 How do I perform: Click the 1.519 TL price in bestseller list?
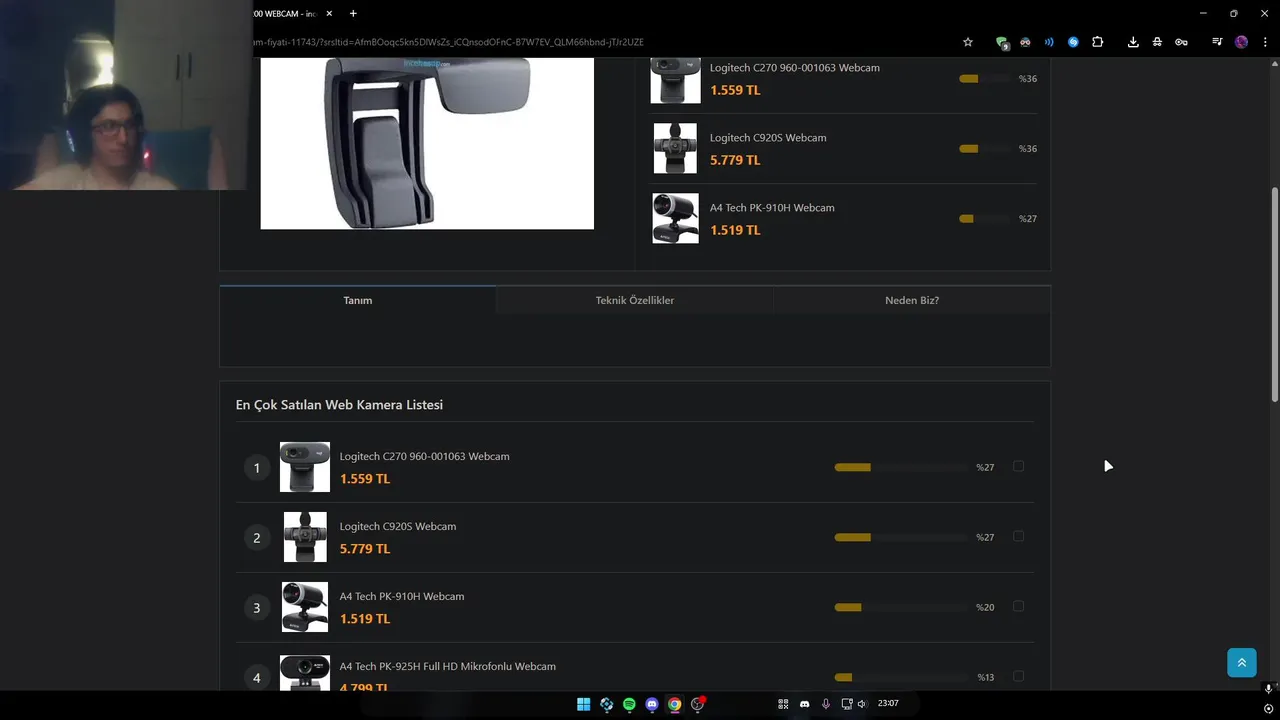pos(365,619)
